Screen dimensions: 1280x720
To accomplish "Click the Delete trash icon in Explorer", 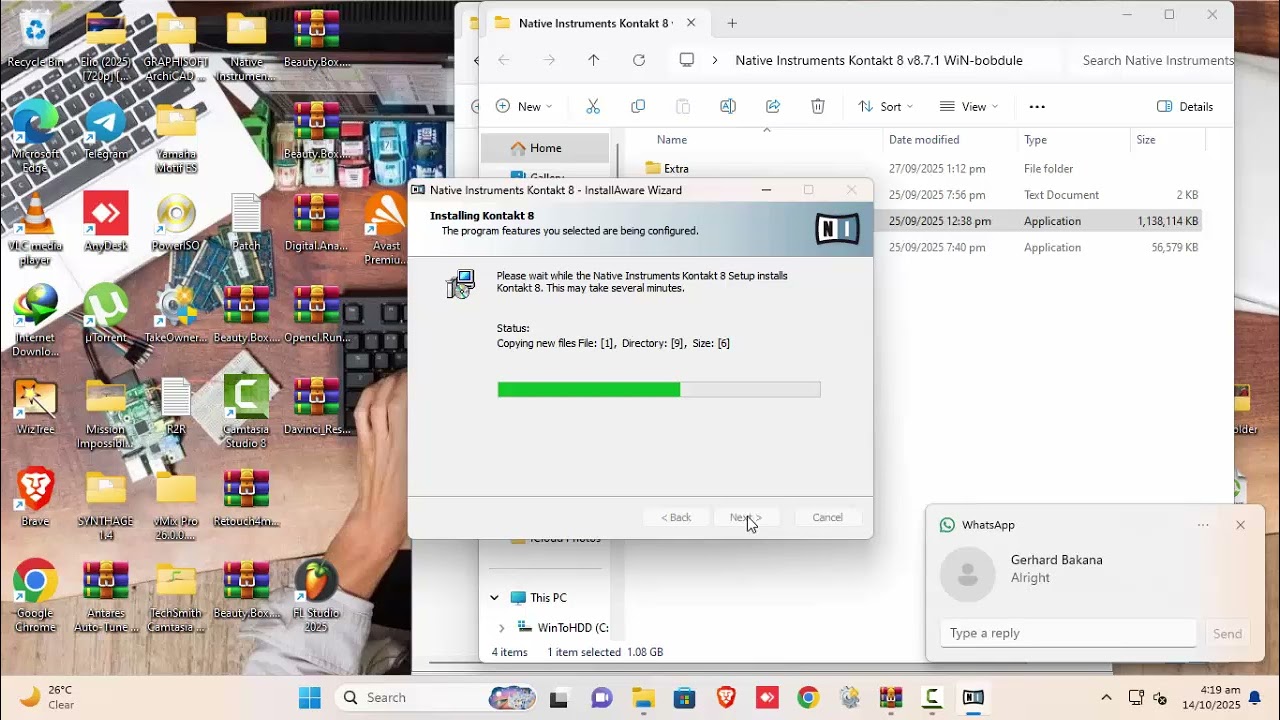I will click(818, 106).
